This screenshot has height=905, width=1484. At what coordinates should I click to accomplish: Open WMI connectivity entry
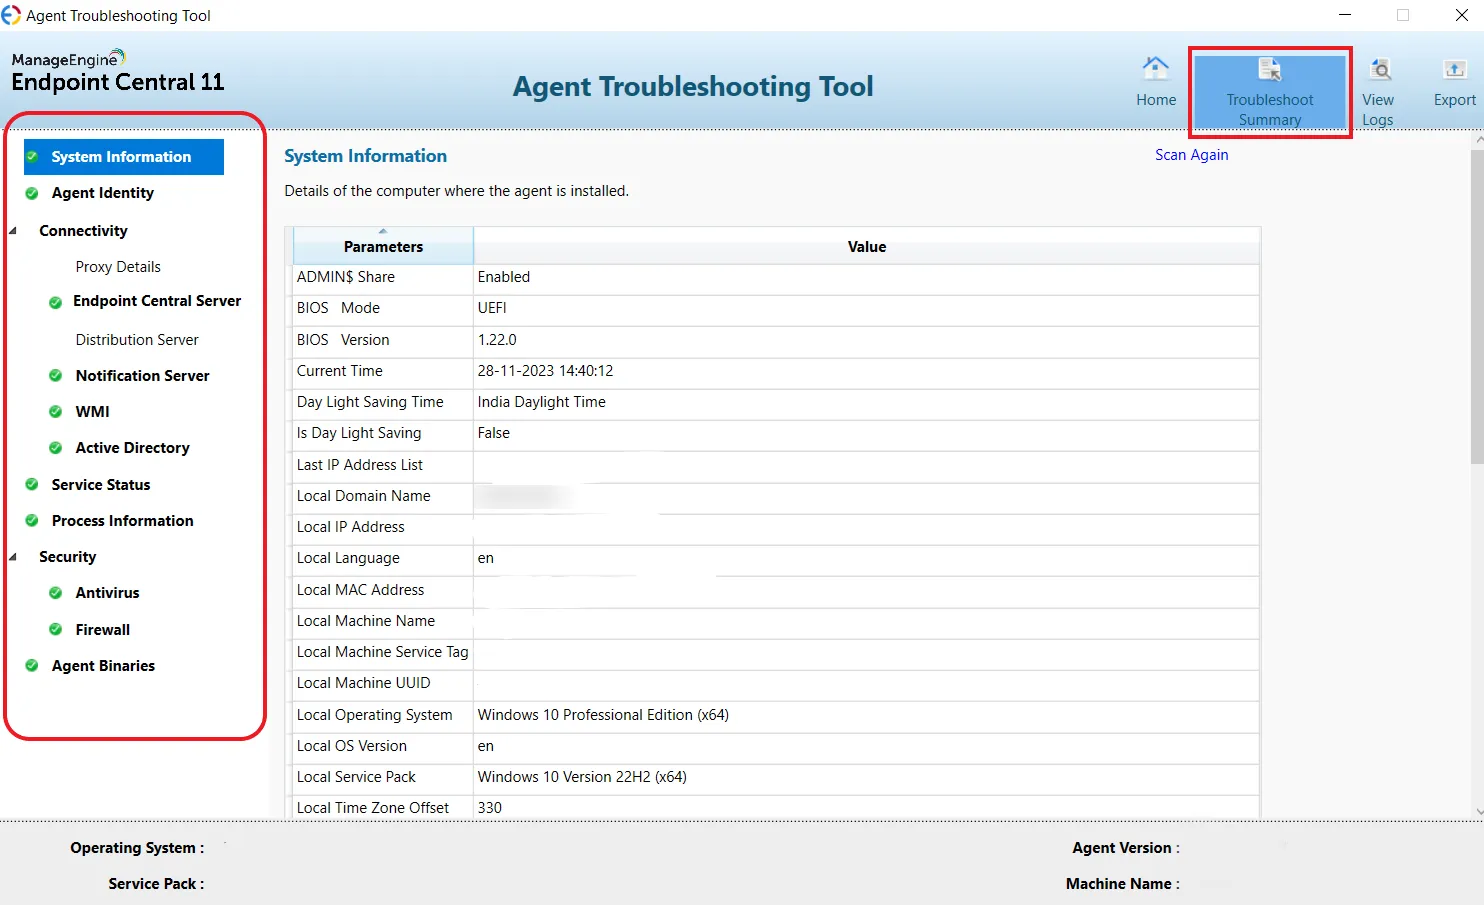point(92,412)
